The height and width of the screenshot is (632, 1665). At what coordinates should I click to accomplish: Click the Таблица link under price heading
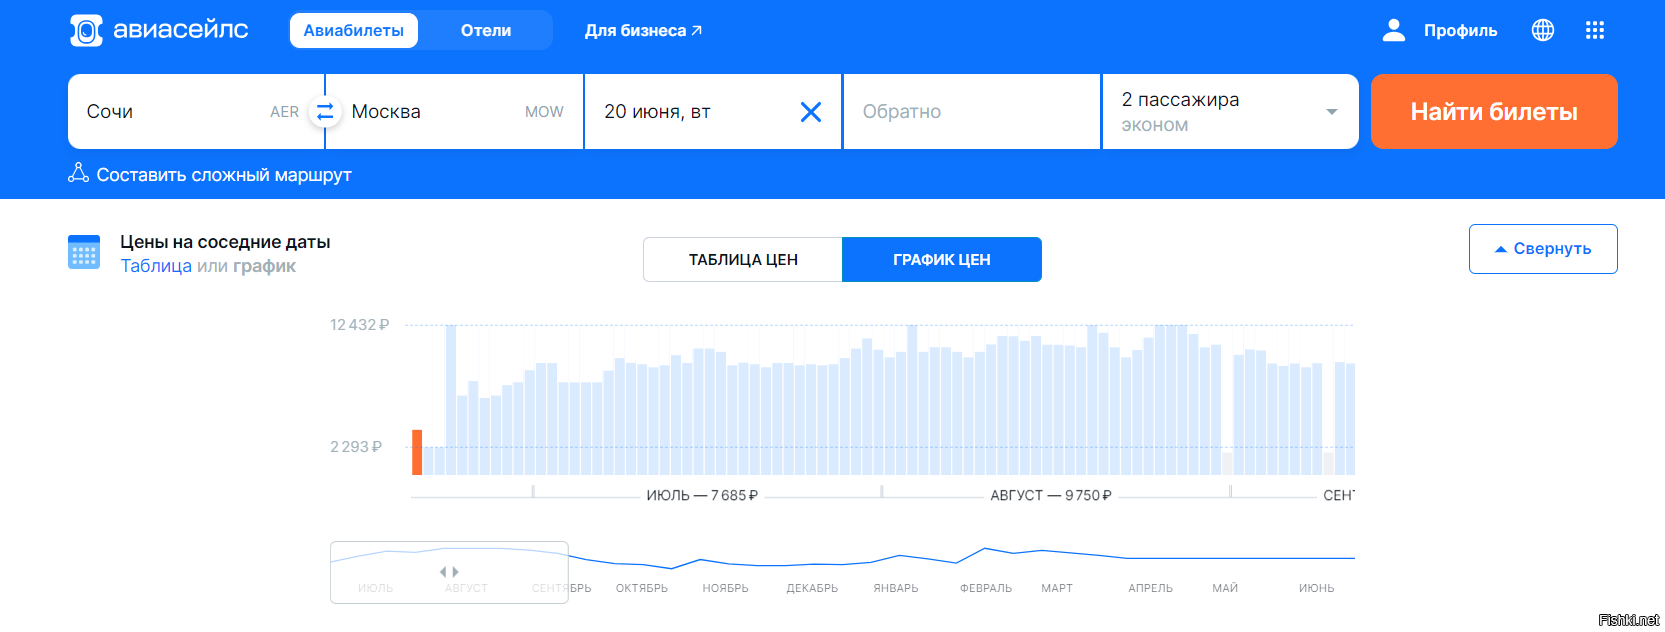click(x=156, y=266)
